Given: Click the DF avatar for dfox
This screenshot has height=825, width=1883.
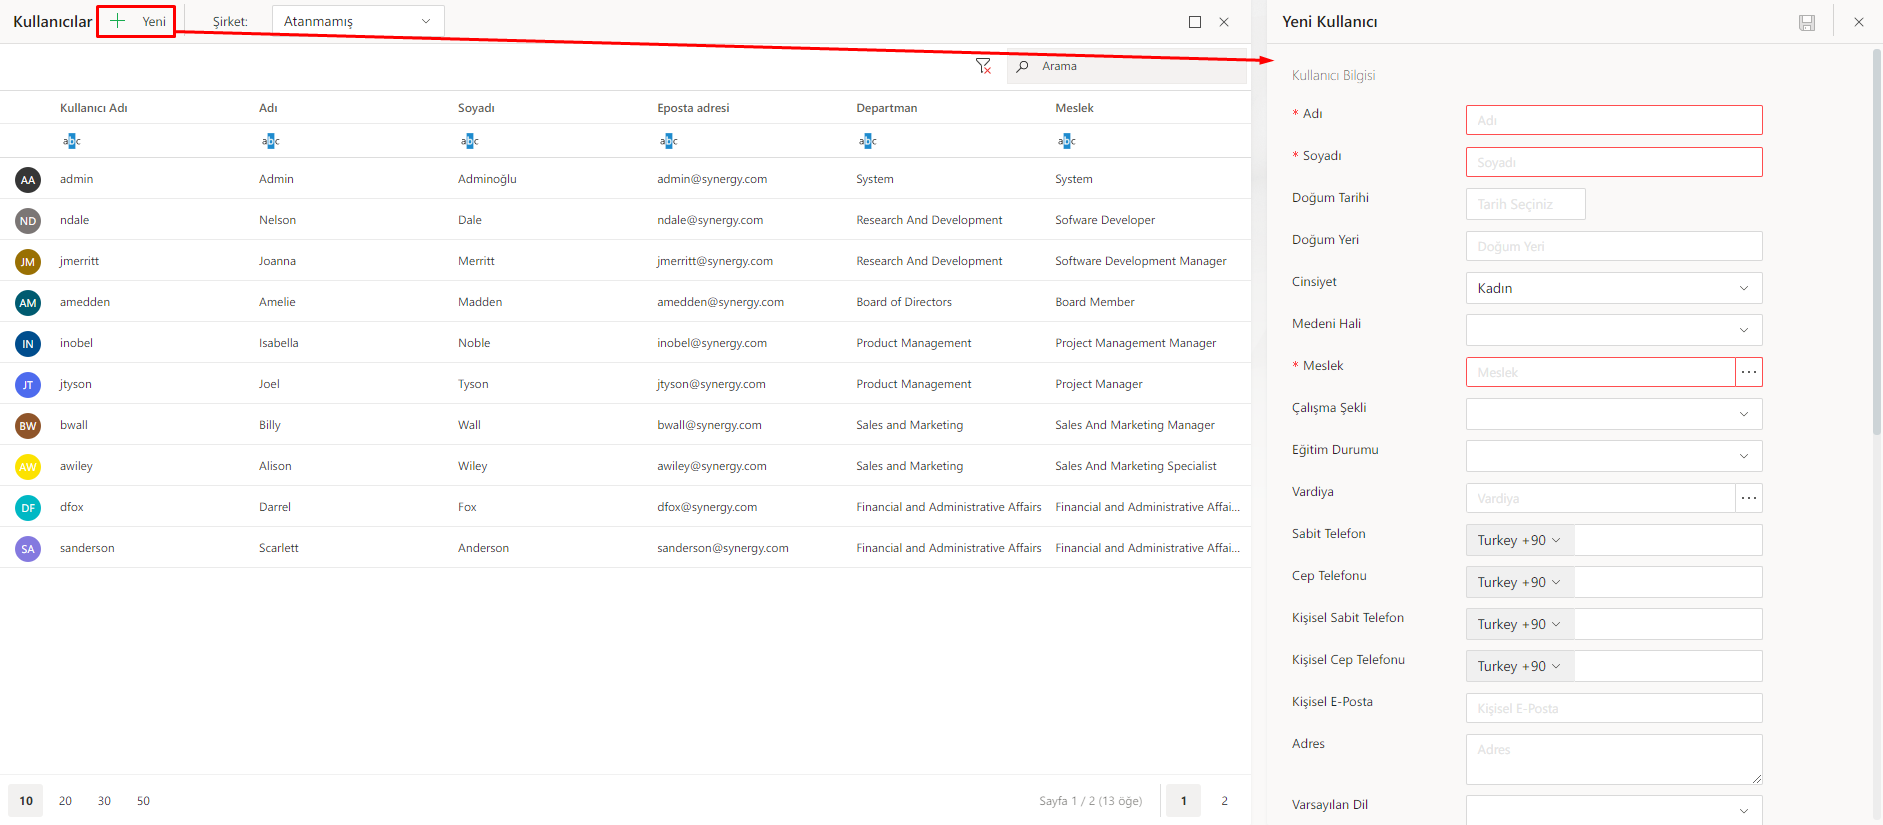Looking at the screenshot, I should coord(28,508).
